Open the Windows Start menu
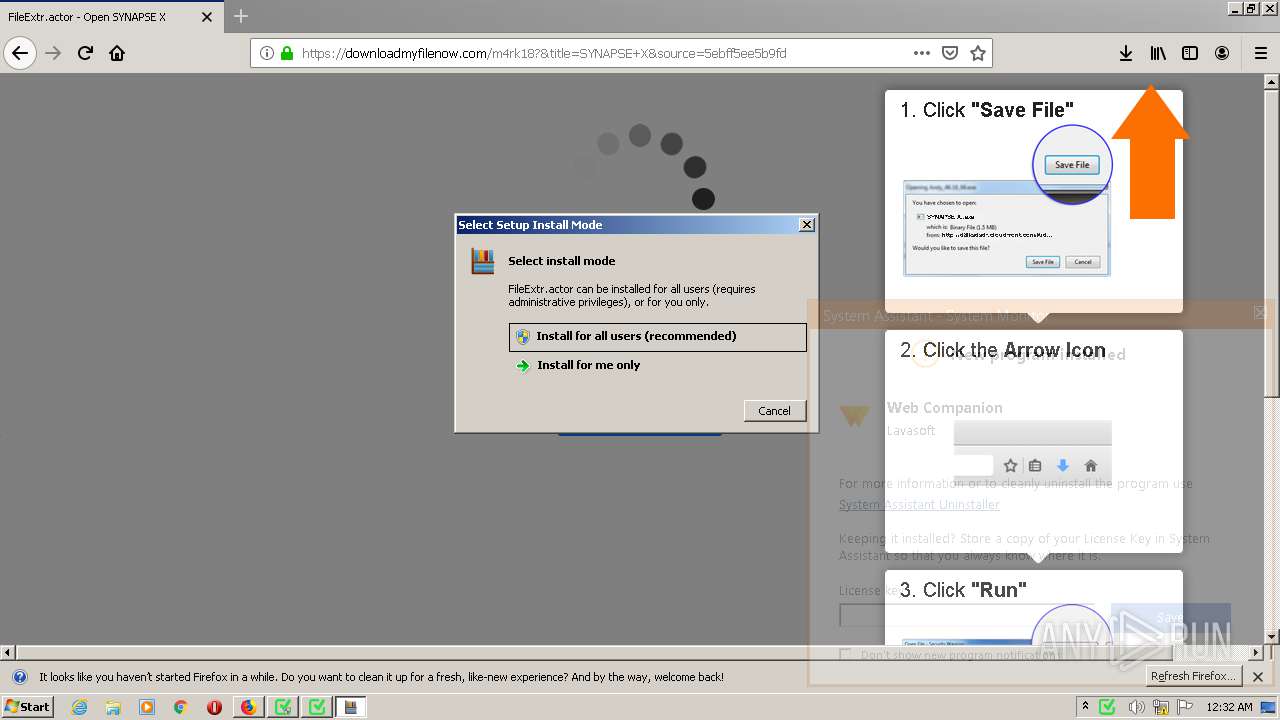 click(28, 706)
